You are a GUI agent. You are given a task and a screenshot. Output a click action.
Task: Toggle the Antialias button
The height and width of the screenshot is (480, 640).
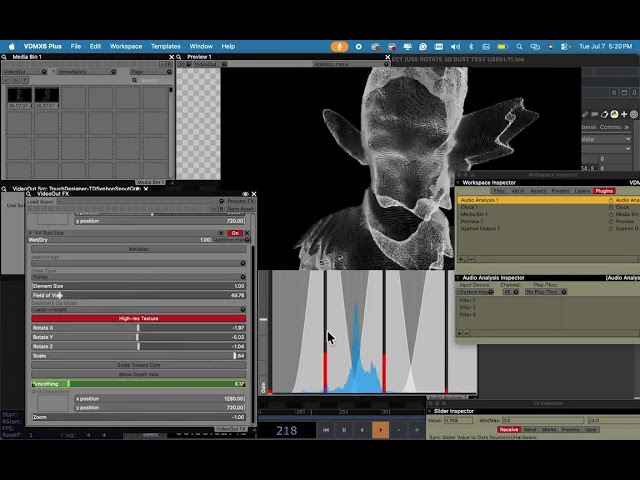[138, 249]
